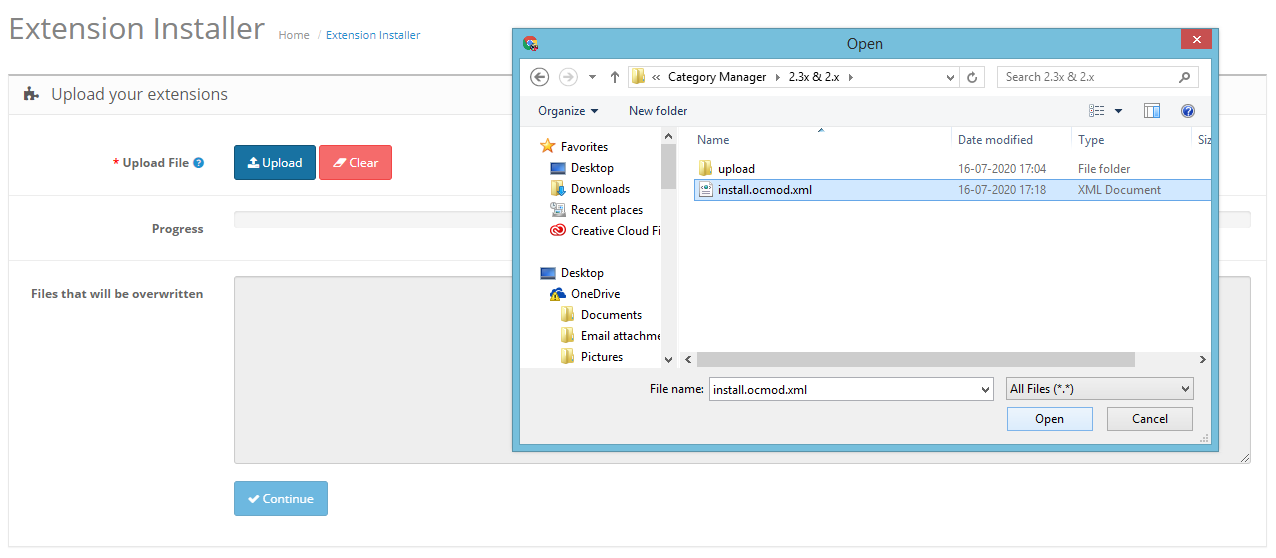
Task: Open Pictures under OneDrive
Action: pyautogui.click(x=602, y=357)
